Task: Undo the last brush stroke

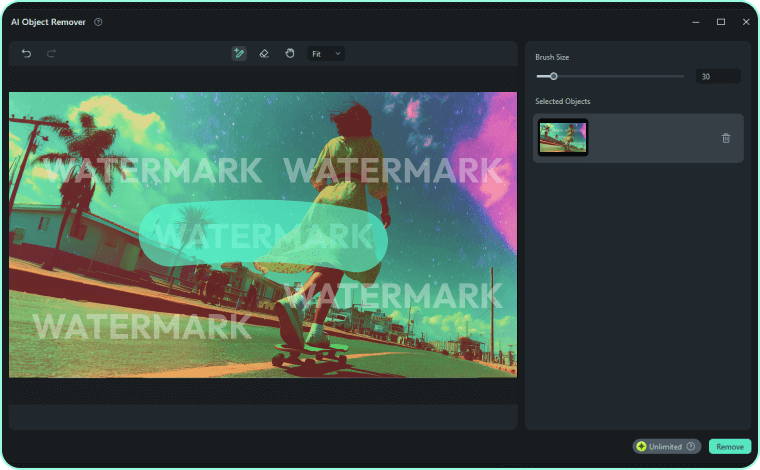Action: click(x=27, y=53)
